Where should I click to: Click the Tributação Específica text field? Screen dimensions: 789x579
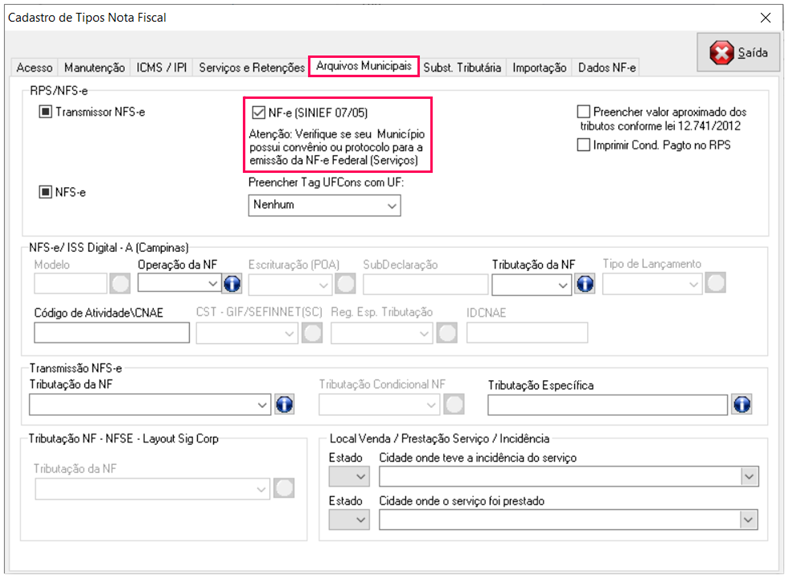tap(607, 404)
